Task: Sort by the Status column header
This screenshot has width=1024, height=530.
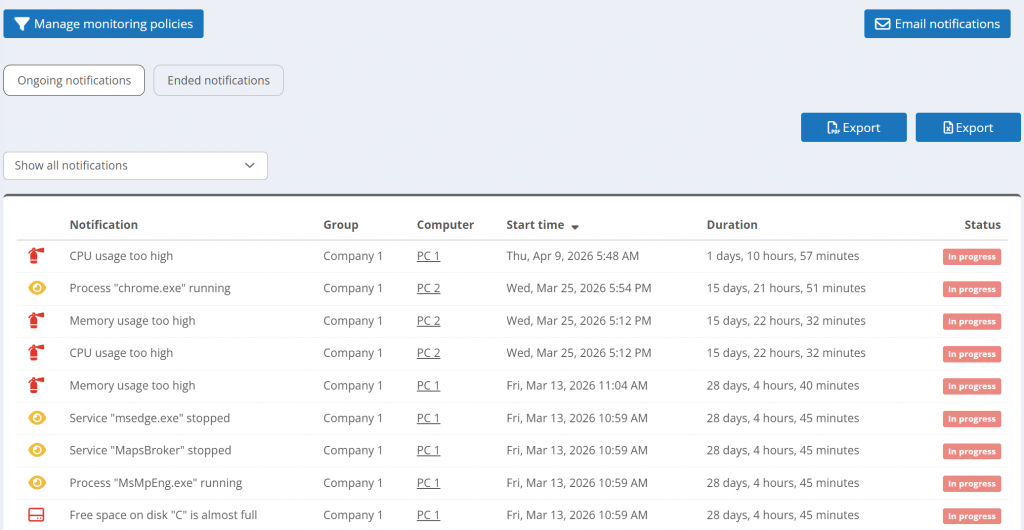Action: (982, 225)
